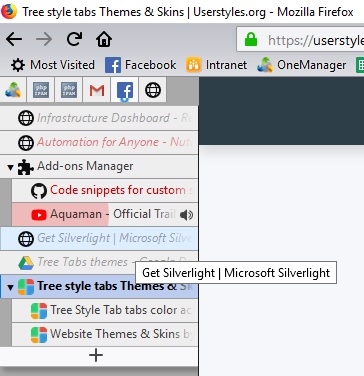Mute the Aquaman tab sound
Viewport: 364px width, 376px height.
pos(186,215)
